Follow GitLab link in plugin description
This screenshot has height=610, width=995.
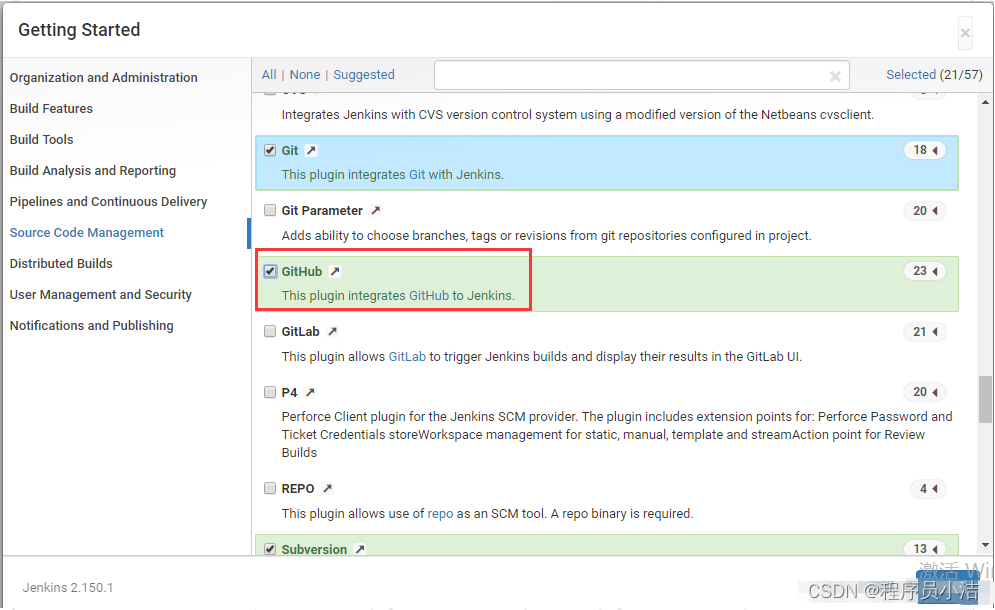point(407,357)
